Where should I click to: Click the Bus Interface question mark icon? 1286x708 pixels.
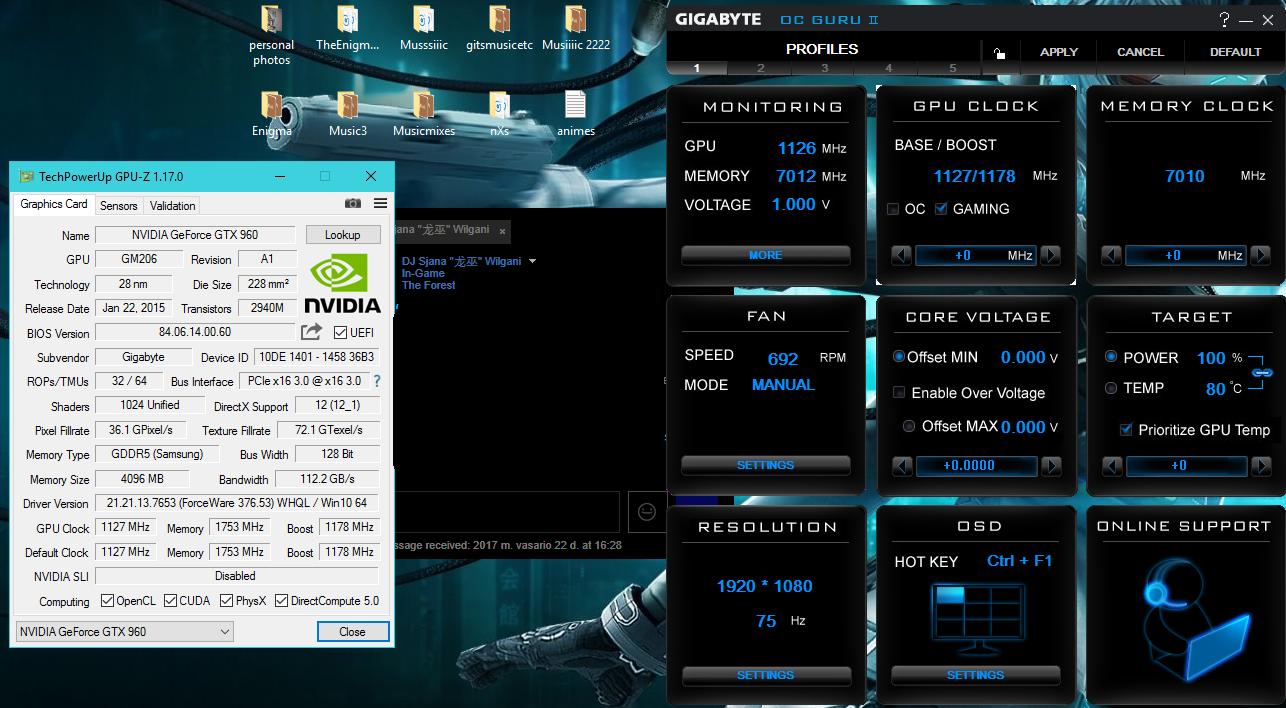tap(377, 381)
